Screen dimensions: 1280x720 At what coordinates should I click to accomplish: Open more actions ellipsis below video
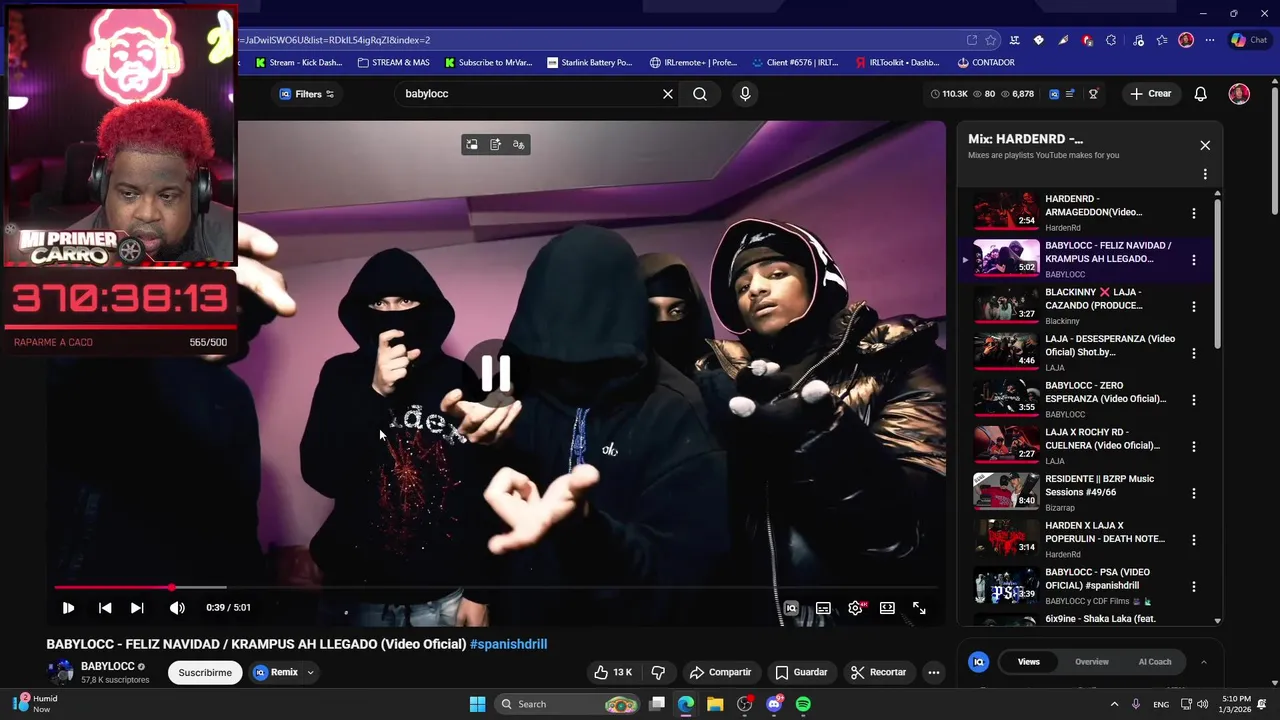(x=934, y=672)
